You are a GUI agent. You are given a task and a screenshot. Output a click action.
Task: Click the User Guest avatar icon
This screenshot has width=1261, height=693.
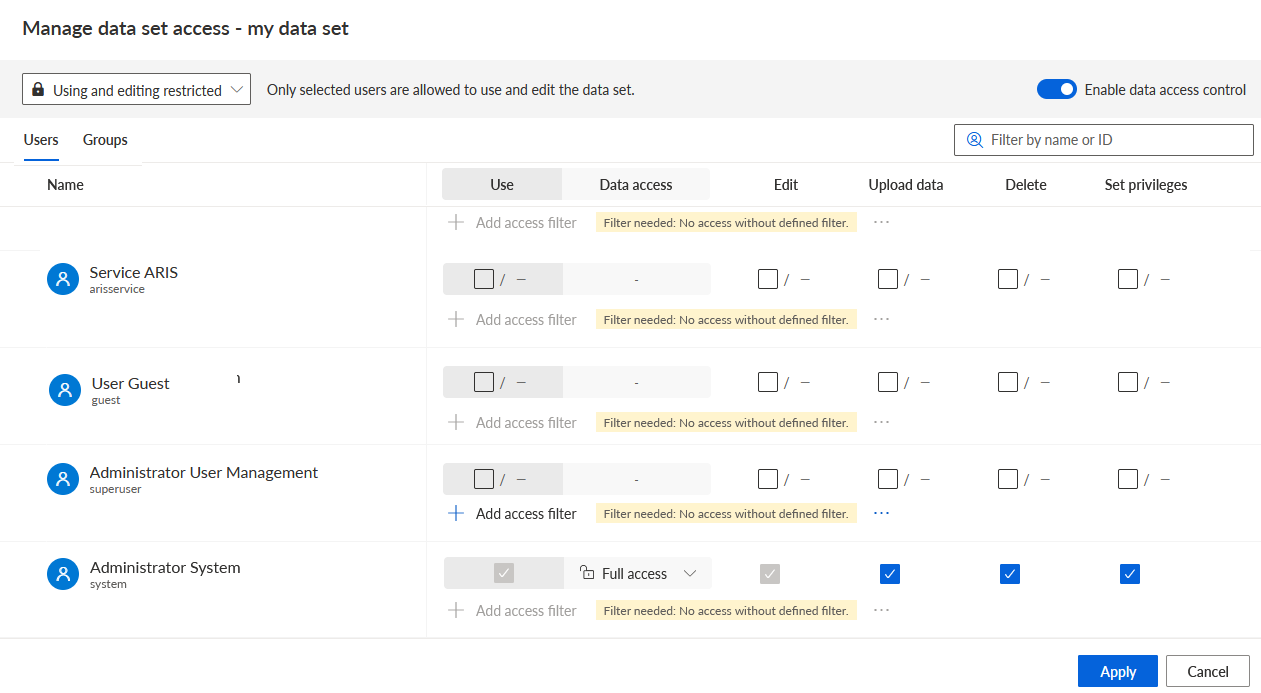65,390
